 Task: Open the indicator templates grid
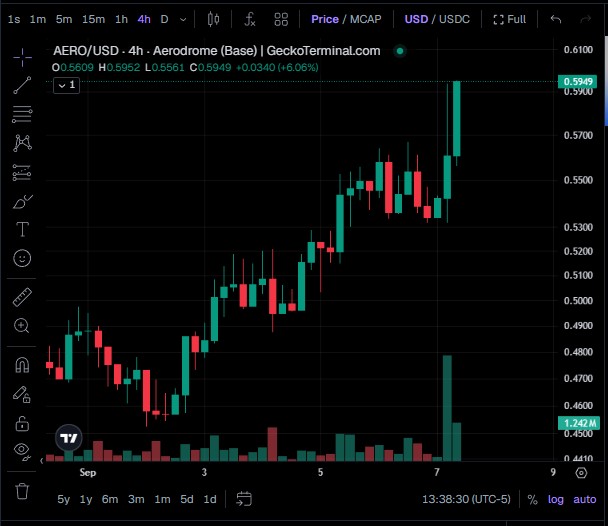[281, 19]
